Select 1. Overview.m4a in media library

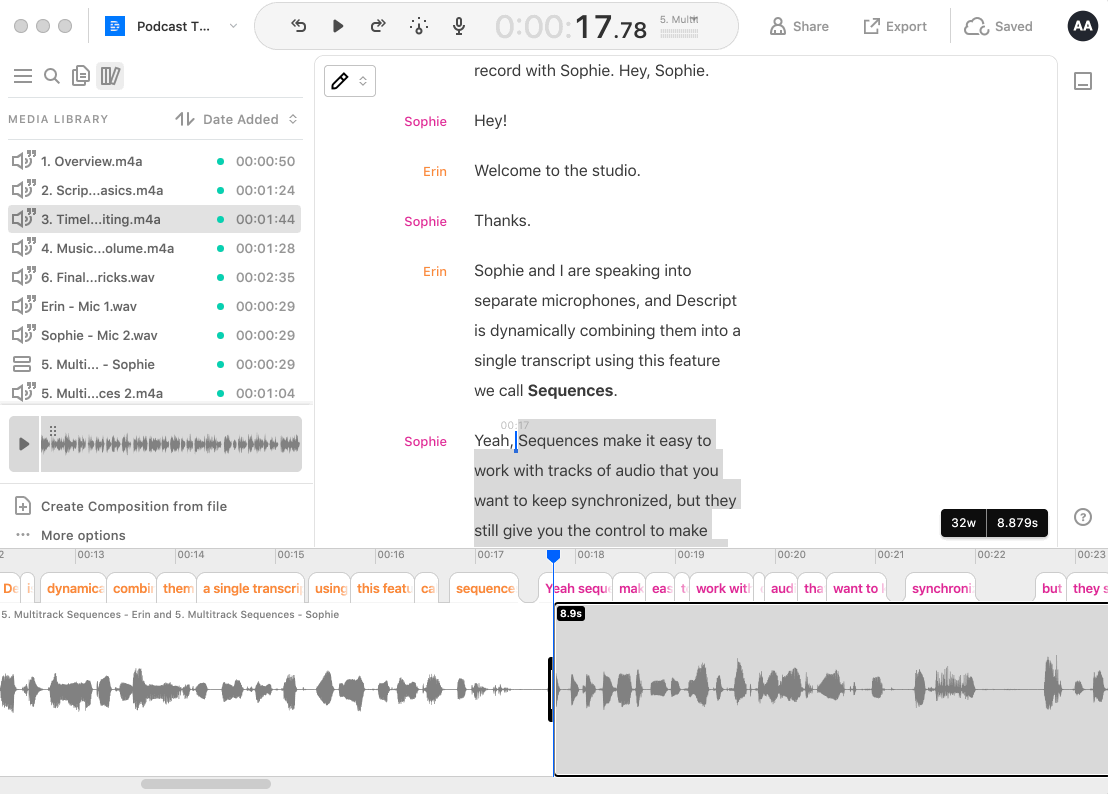[x=154, y=161]
